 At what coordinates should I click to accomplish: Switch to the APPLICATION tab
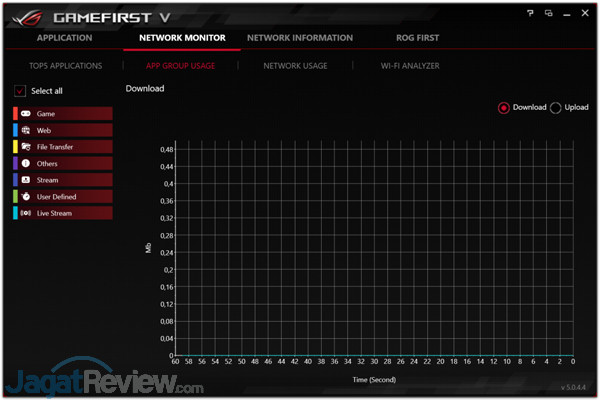coord(64,38)
